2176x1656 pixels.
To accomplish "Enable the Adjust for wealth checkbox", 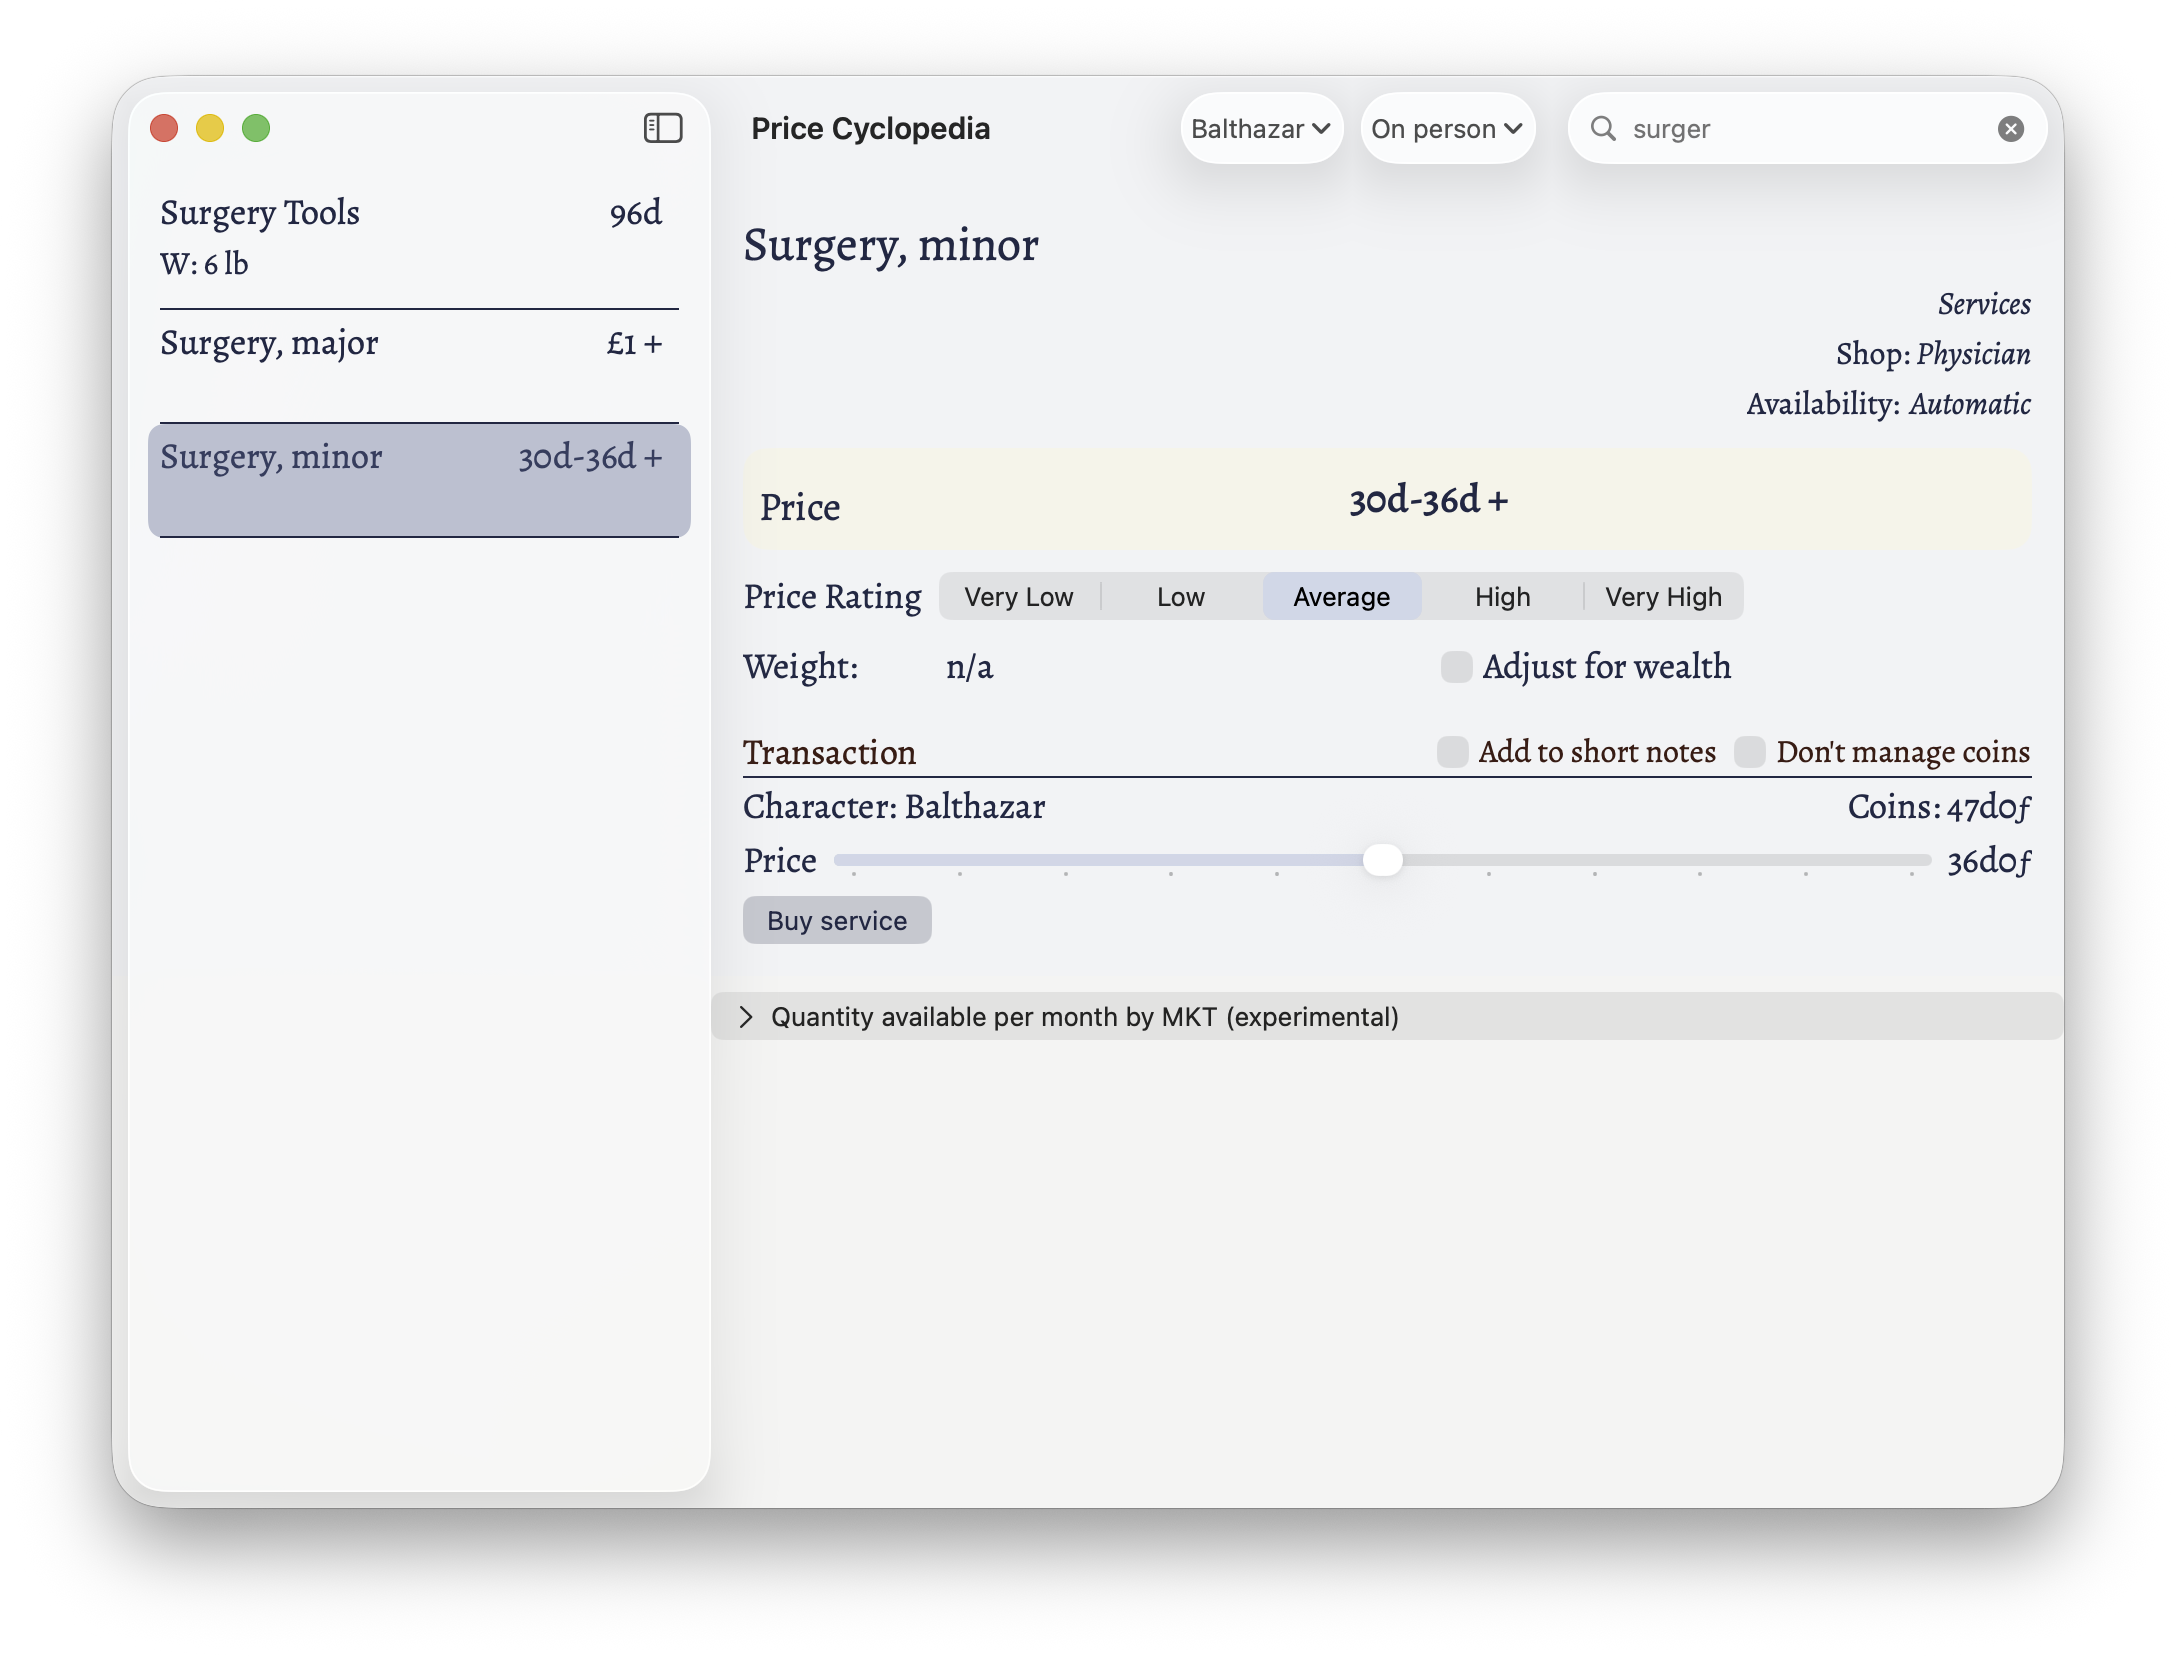I will (x=1456, y=667).
